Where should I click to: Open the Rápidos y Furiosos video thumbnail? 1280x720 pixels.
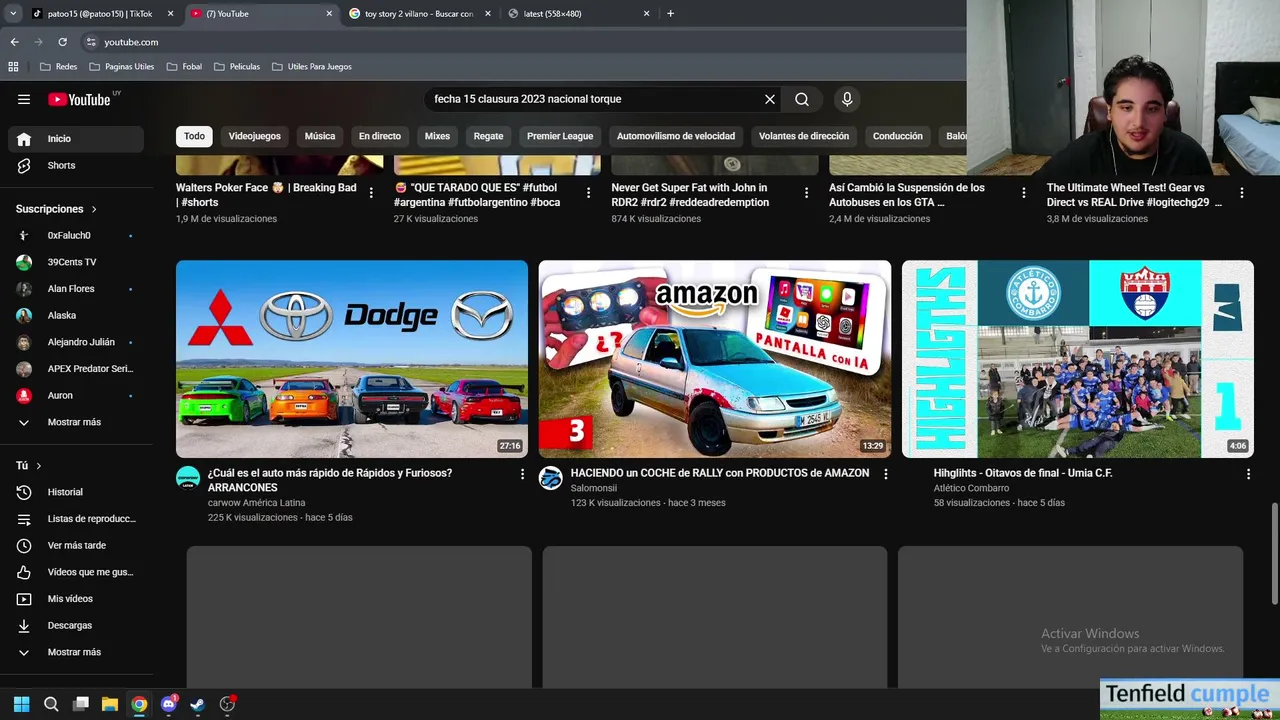tap(352, 359)
